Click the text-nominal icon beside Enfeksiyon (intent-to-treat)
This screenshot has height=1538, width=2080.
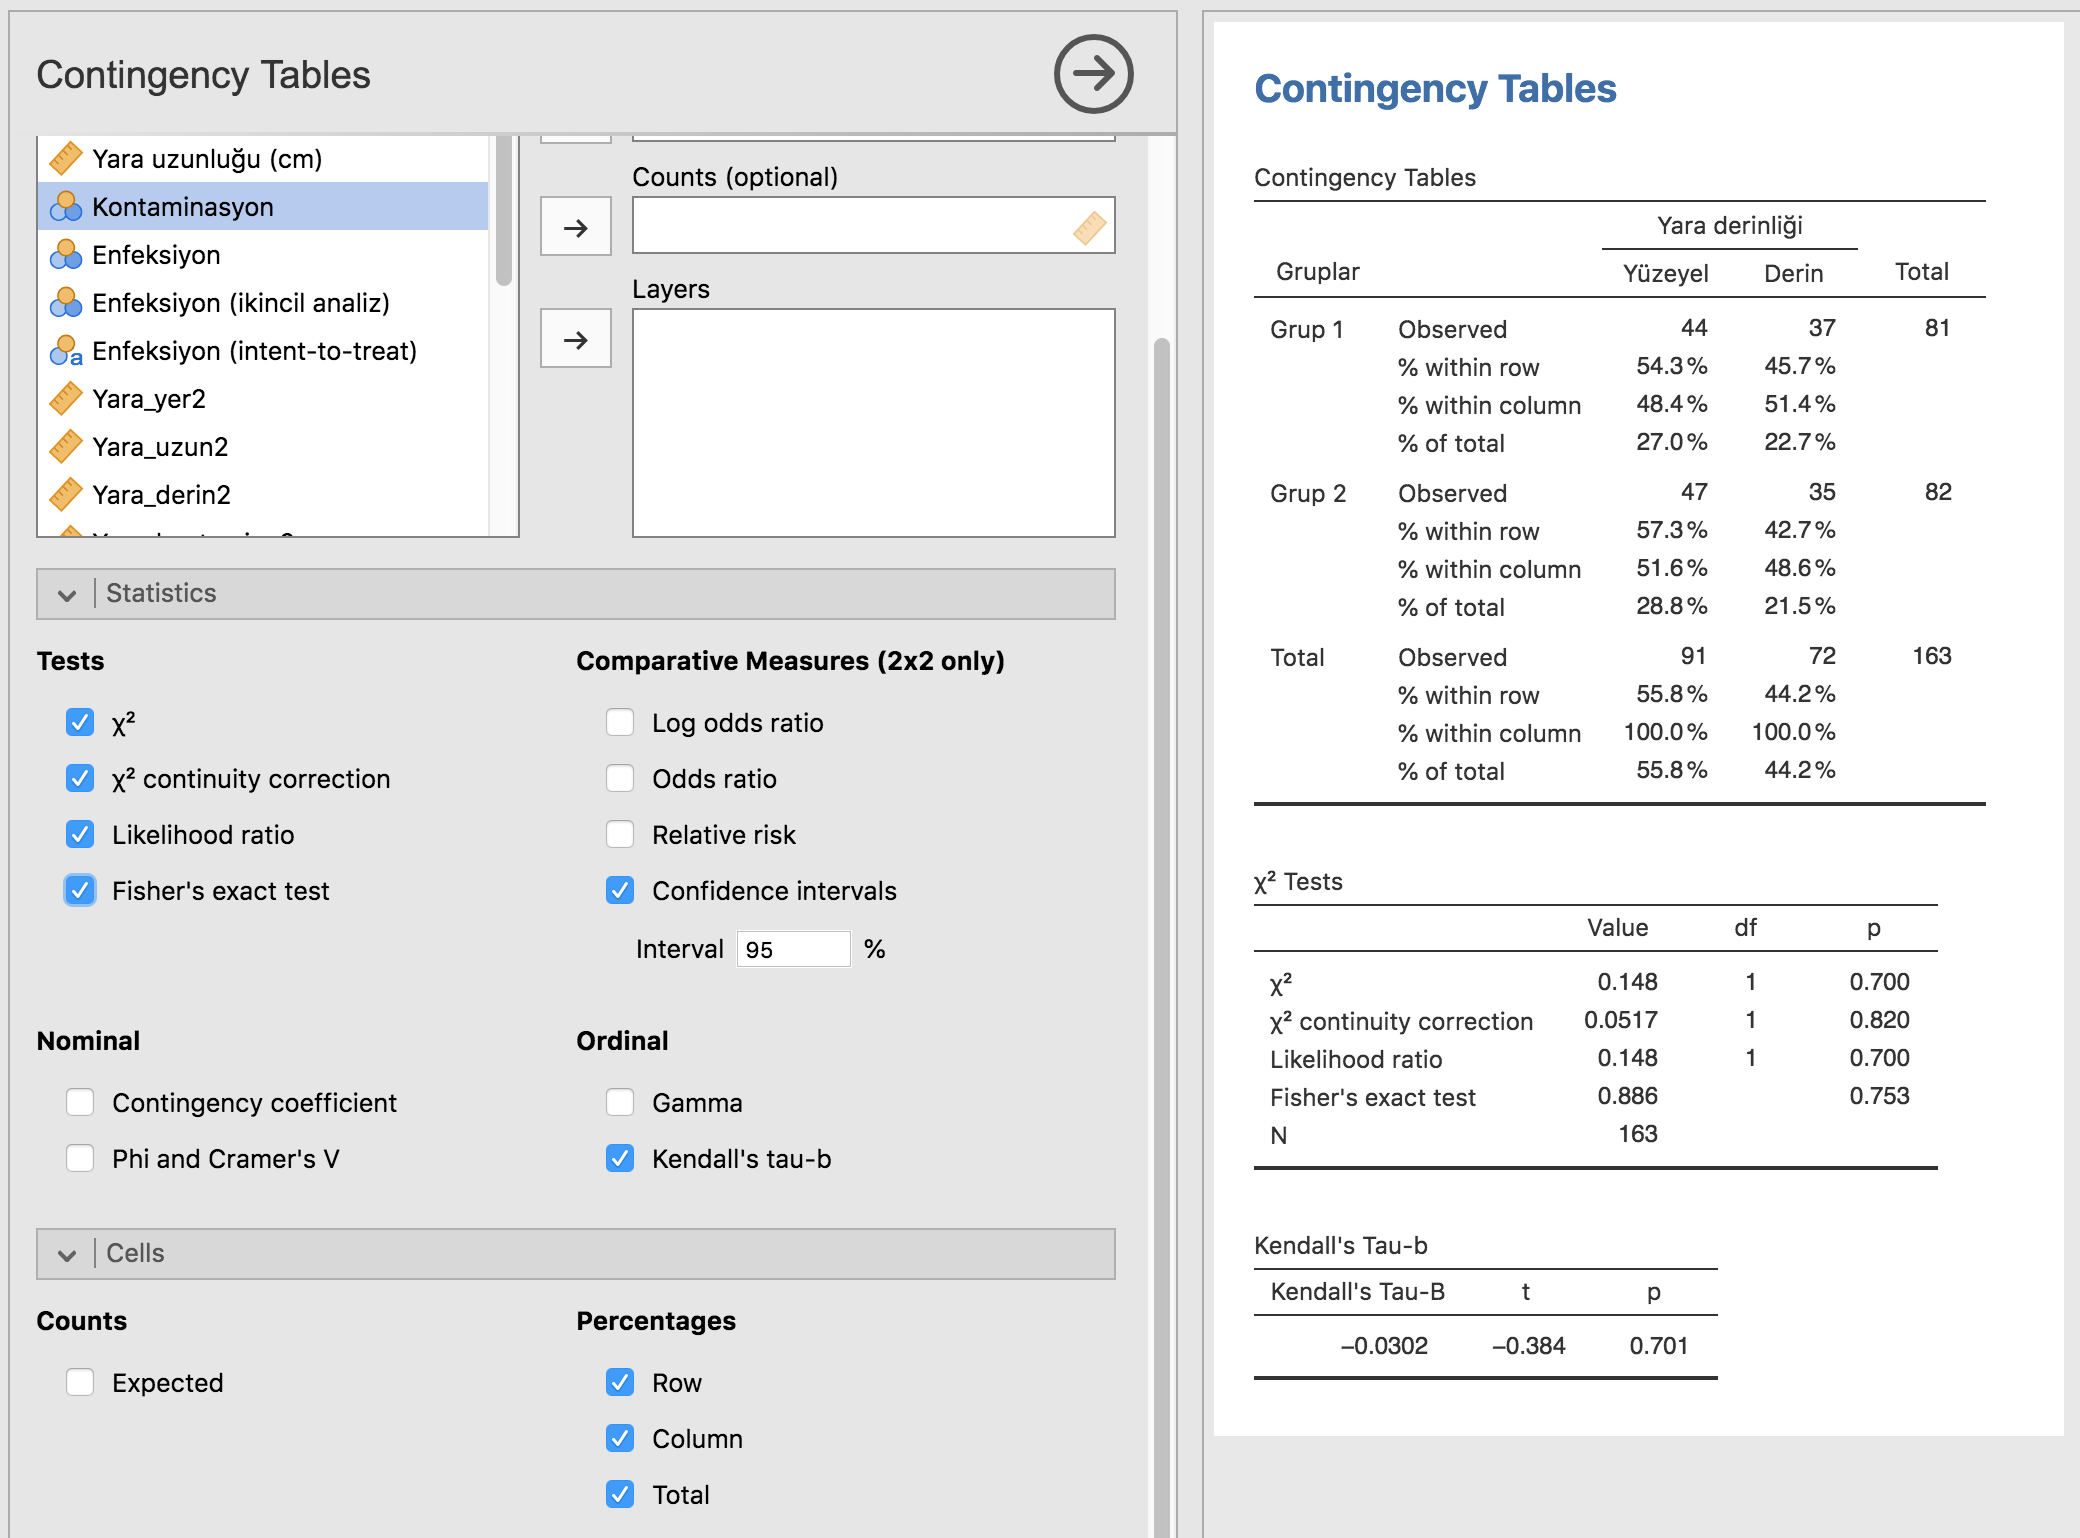point(66,351)
